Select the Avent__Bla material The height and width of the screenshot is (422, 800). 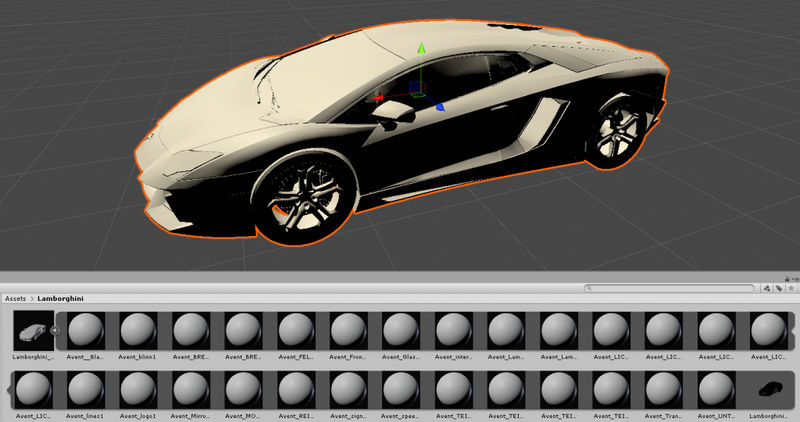pos(86,331)
